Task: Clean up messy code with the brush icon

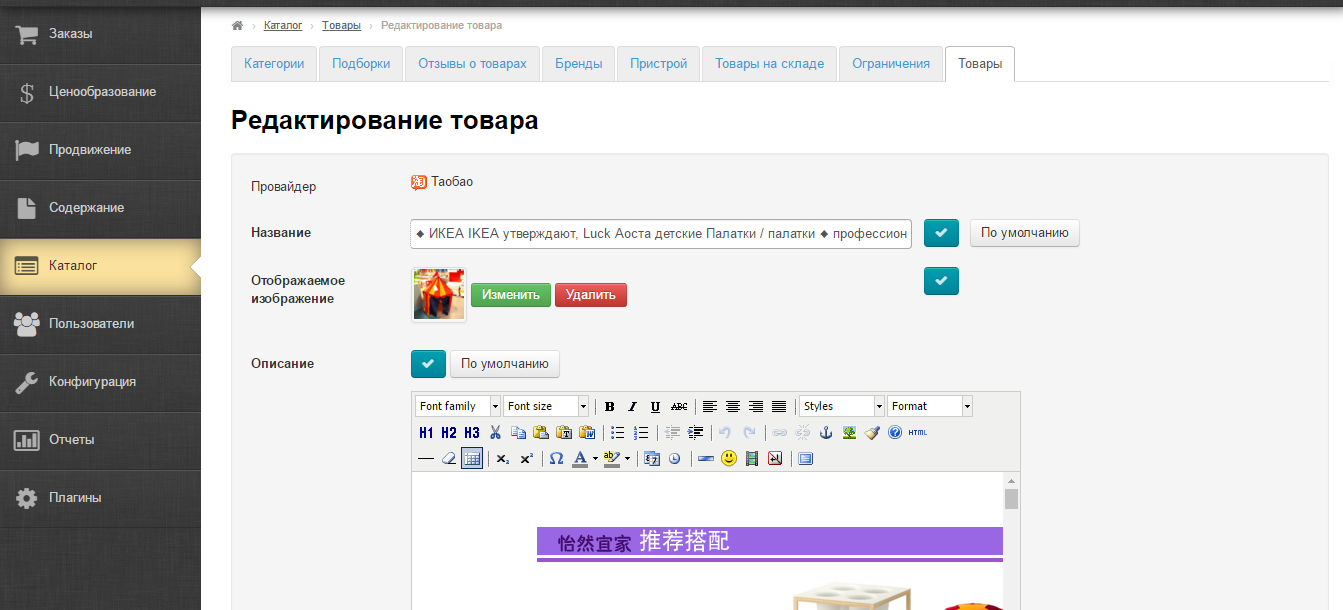Action: point(872,433)
